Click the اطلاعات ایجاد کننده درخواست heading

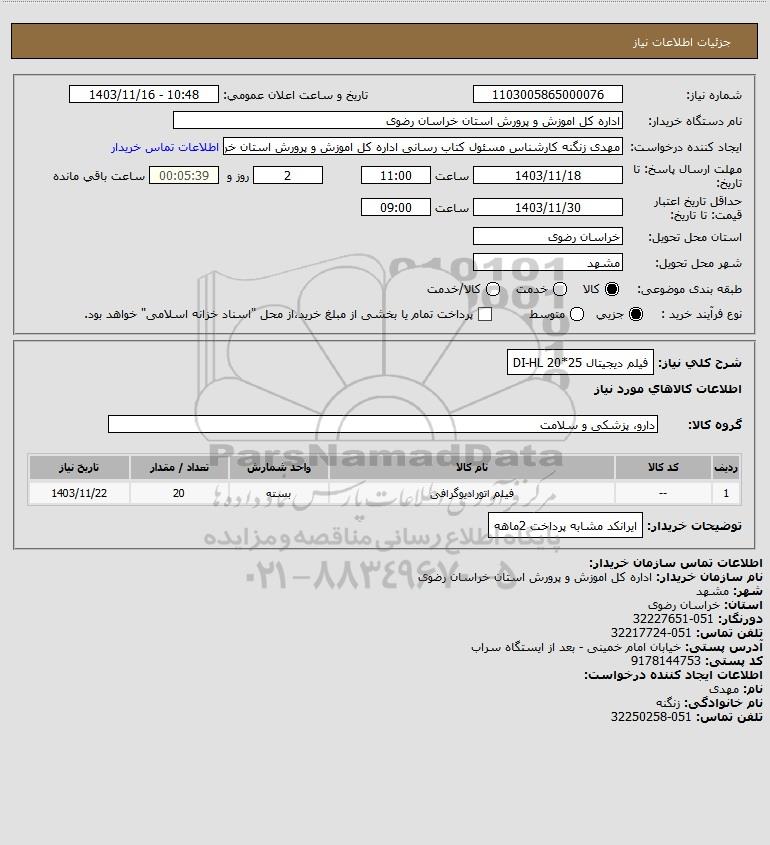pos(674,675)
